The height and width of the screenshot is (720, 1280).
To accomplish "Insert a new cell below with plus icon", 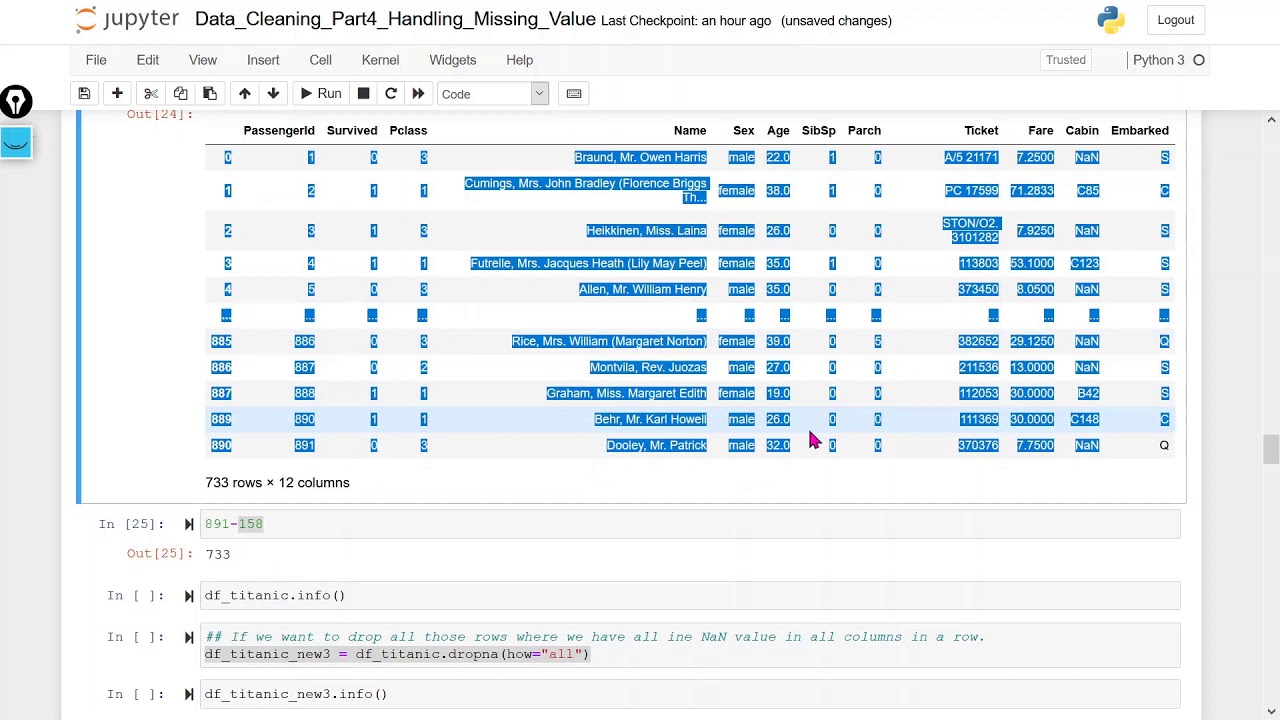I will tap(117, 94).
